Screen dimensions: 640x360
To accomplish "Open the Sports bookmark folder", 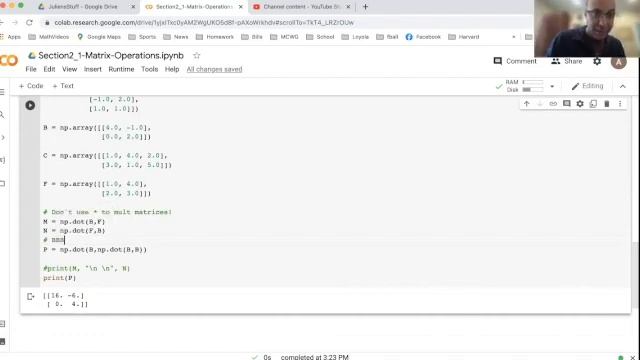I will (x=142, y=37).
